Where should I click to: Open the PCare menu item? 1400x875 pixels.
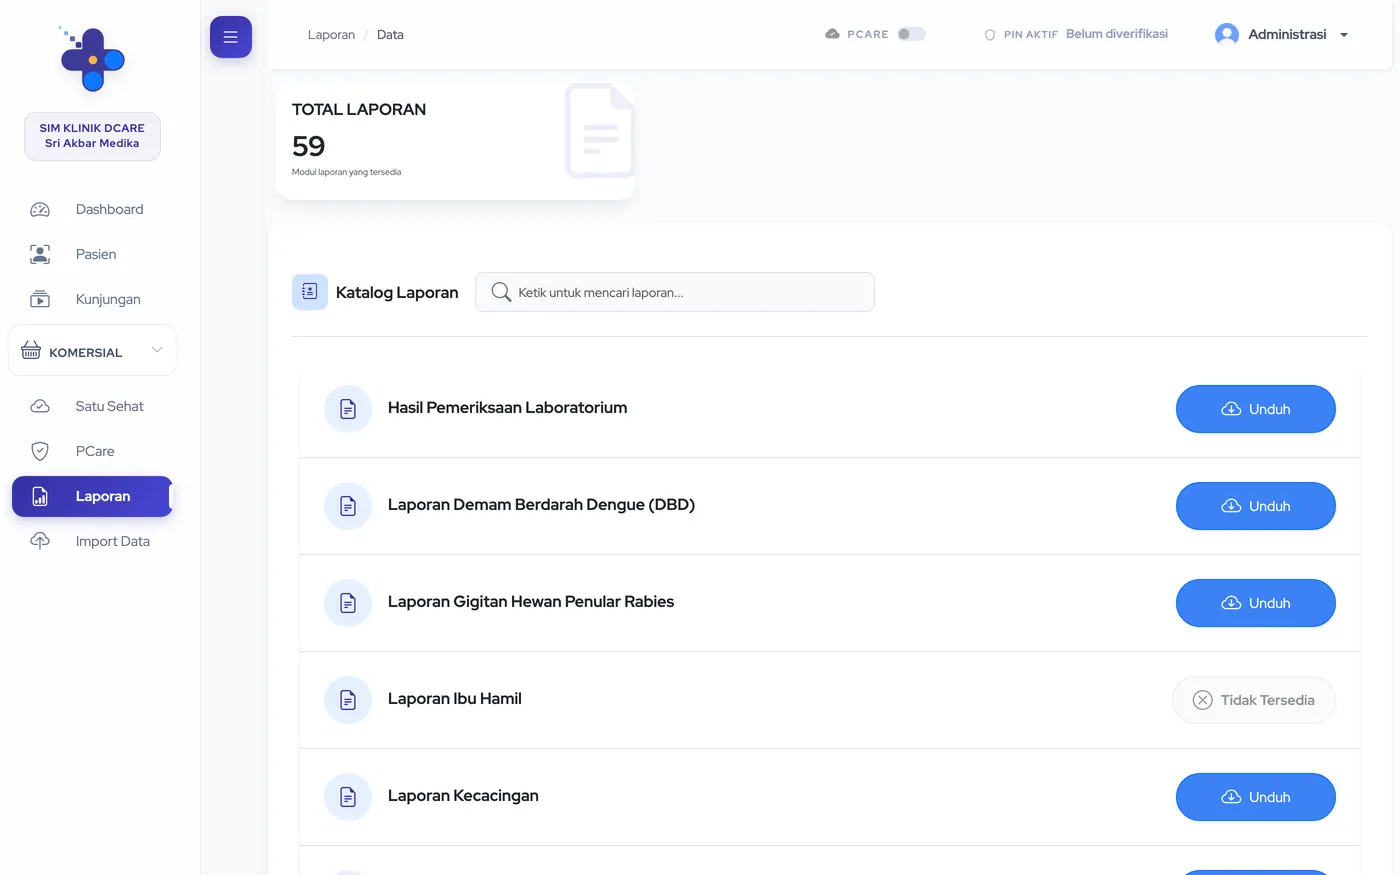(x=92, y=452)
